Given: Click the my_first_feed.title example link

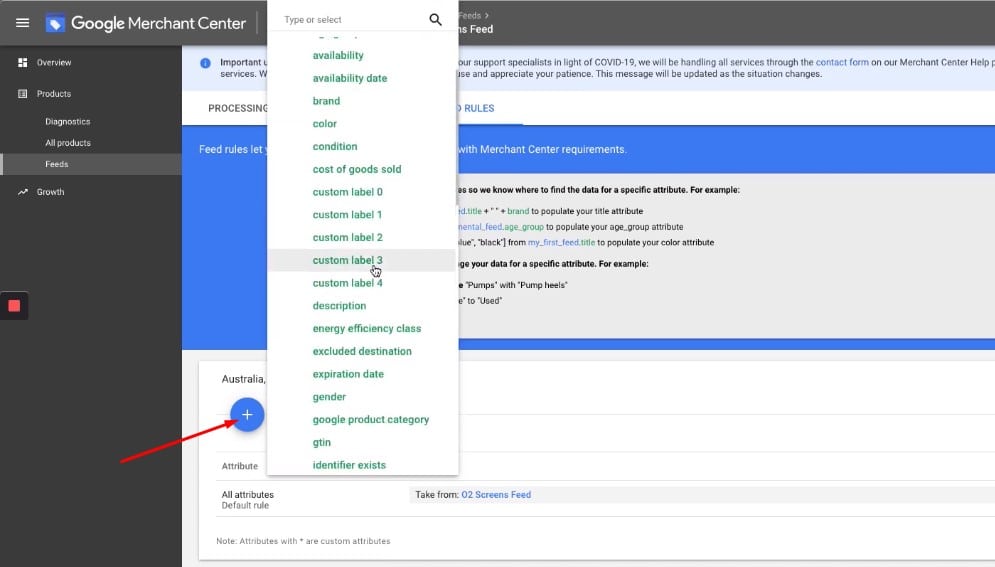Looking at the screenshot, I should 561,242.
